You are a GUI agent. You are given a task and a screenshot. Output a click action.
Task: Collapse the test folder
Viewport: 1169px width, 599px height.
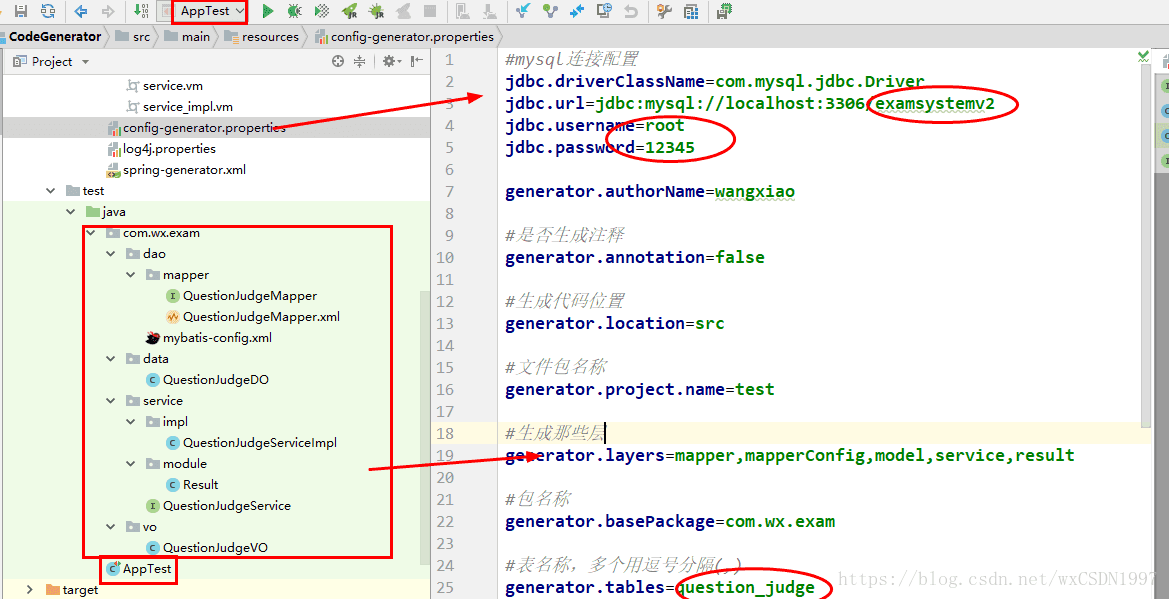50,191
